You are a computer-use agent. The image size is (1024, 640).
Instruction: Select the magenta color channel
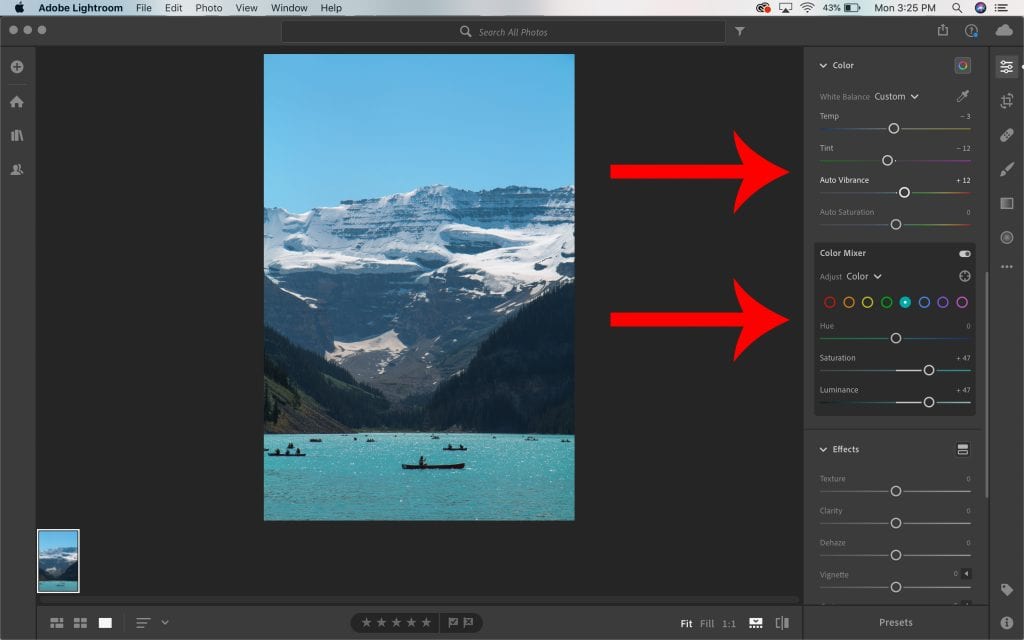[962, 302]
